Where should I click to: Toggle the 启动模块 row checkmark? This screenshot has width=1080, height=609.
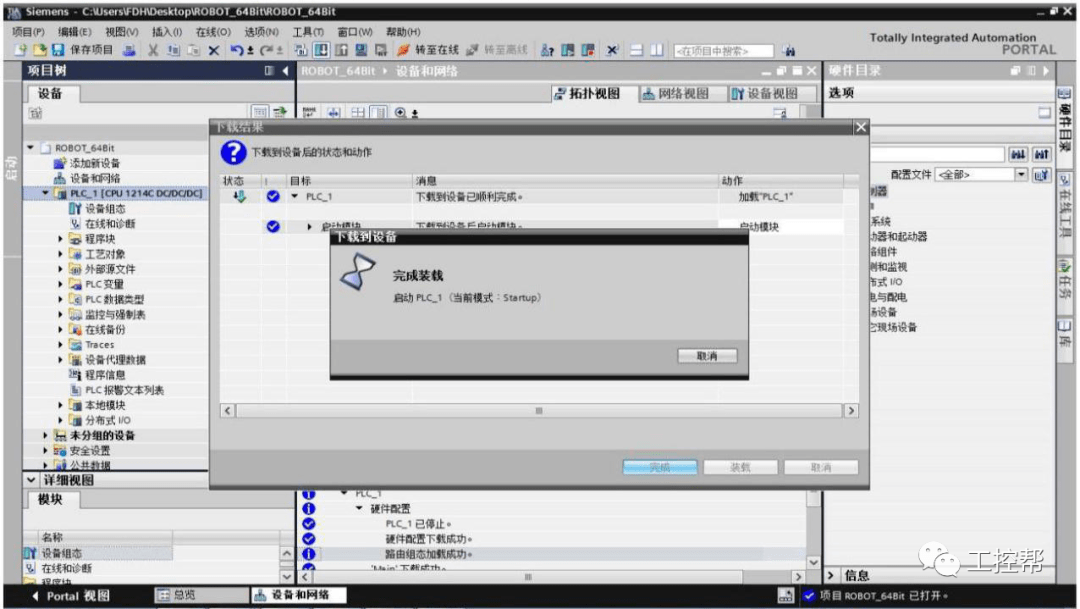(x=273, y=227)
